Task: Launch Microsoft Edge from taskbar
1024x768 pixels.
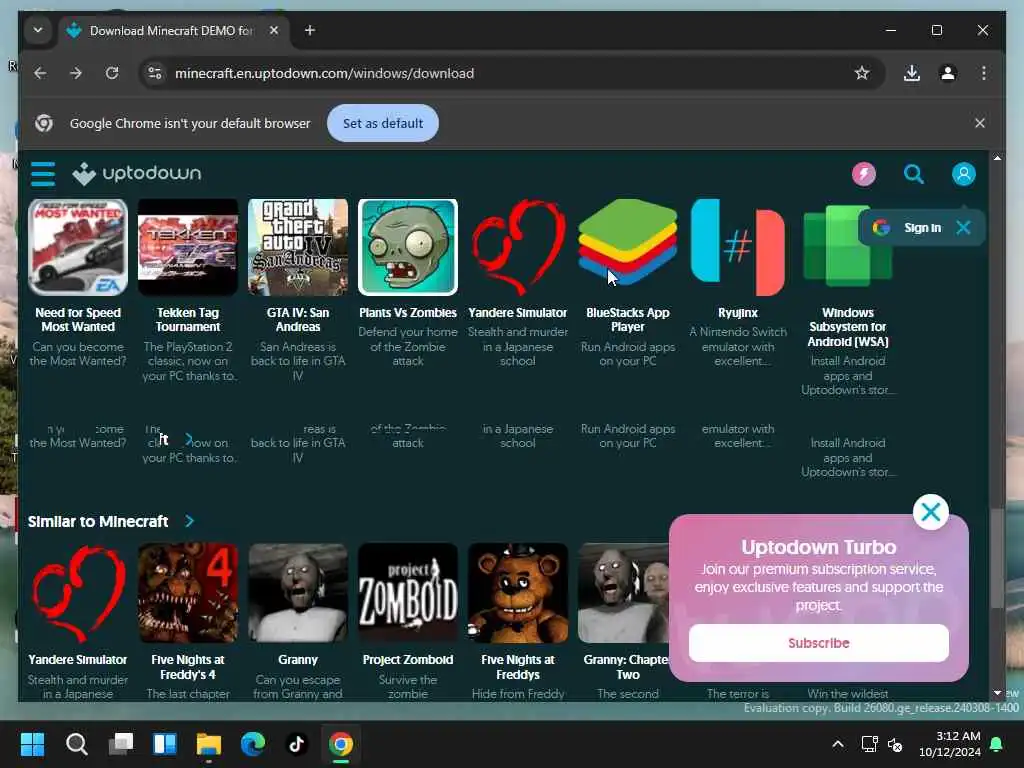Action: point(253,744)
